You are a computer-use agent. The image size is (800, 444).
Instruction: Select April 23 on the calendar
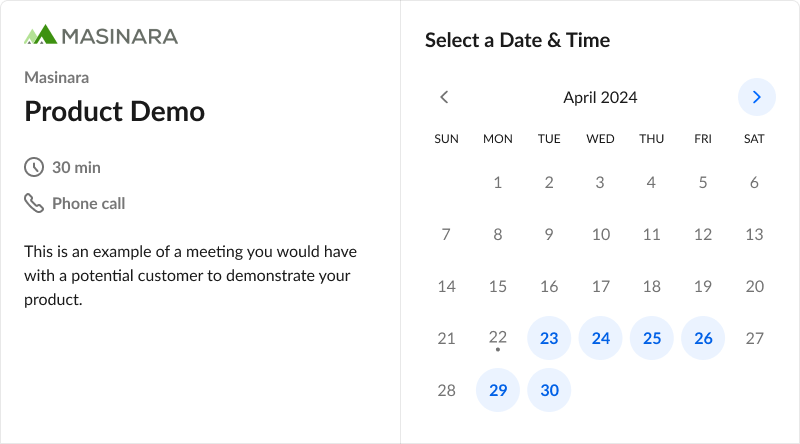[549, 338]
